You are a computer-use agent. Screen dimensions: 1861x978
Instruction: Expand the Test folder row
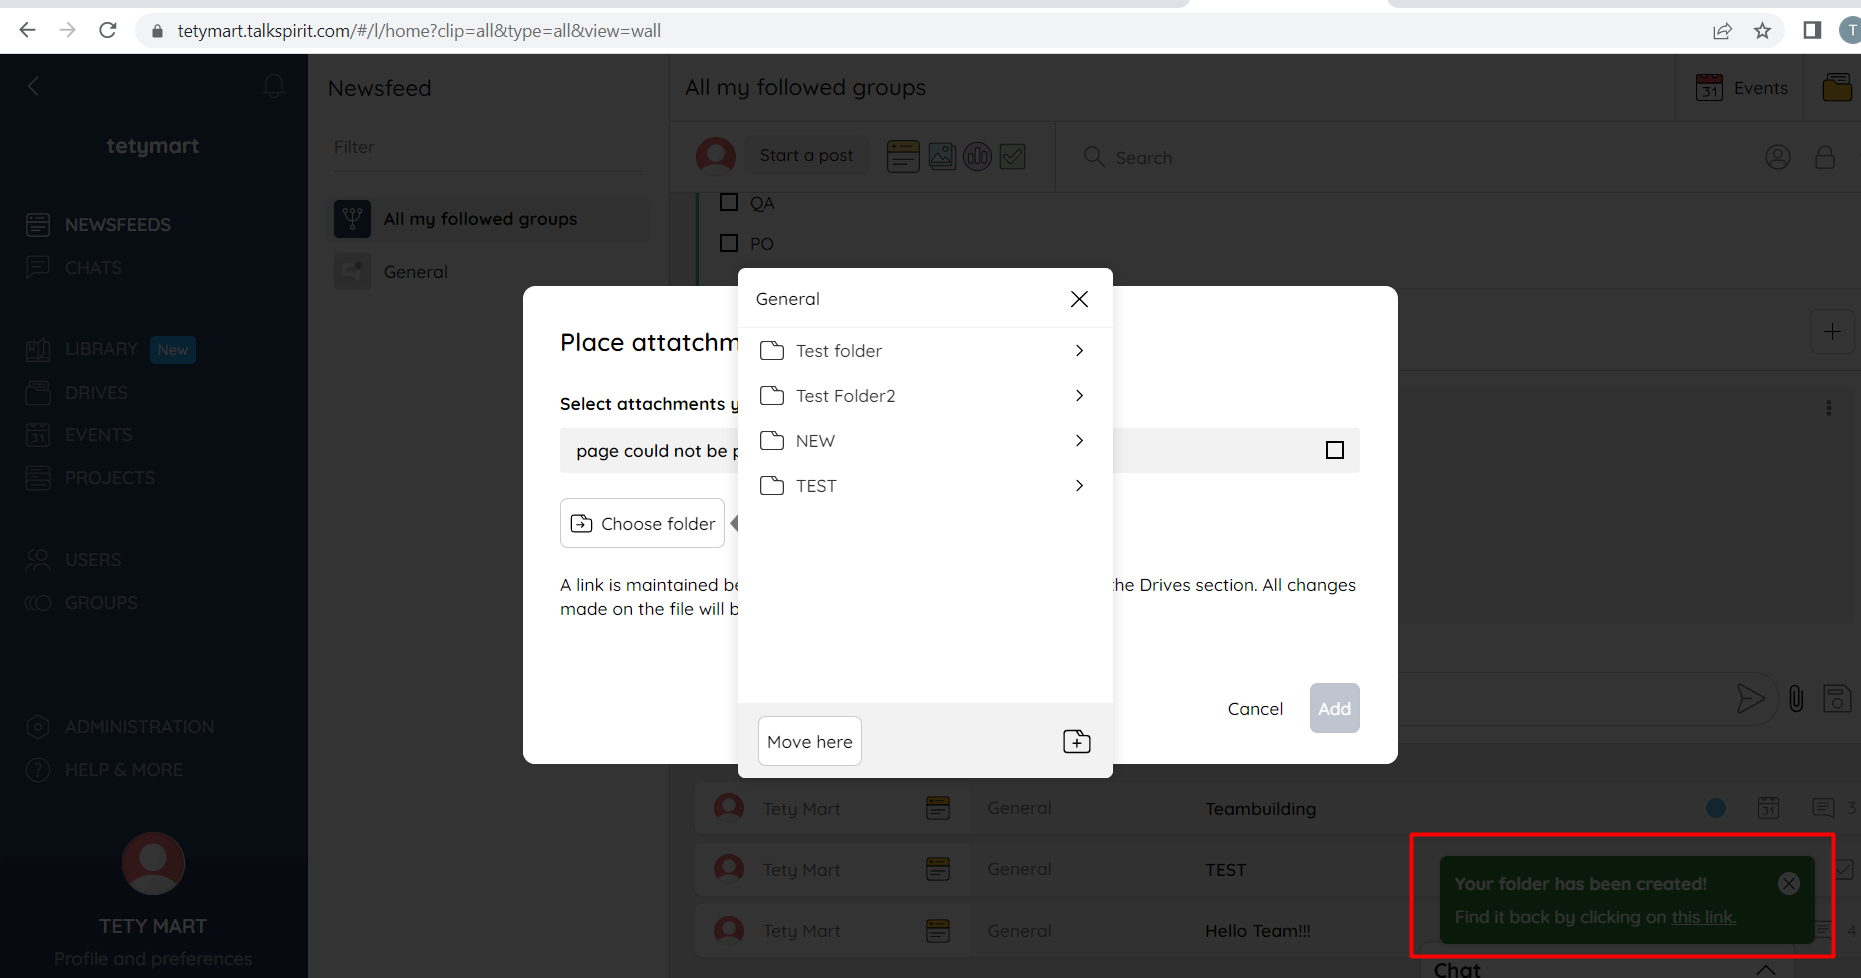[925, 351]
